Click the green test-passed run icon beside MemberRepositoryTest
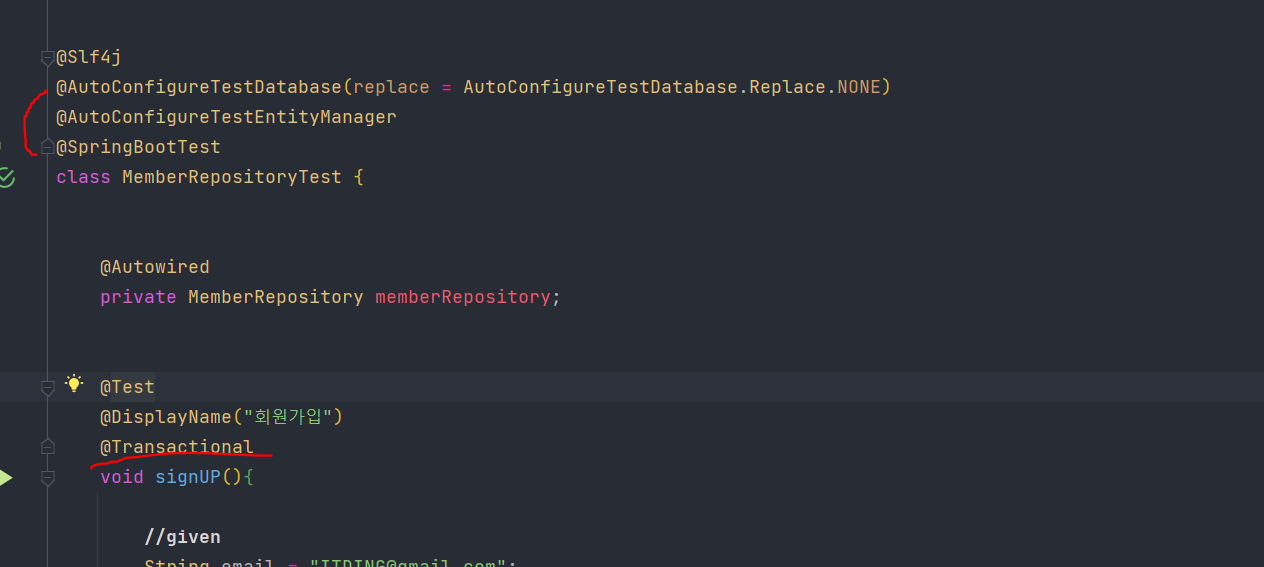 click(6, 177)
